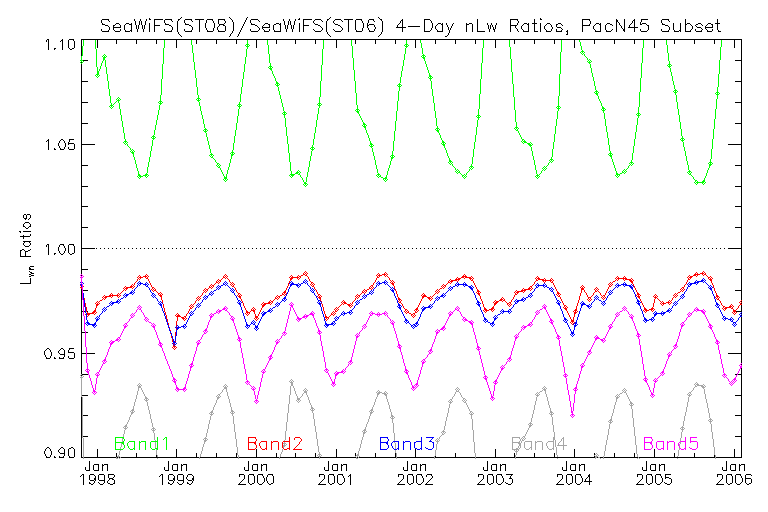
Task: Click the y-axis value 1.05
Action: [x=60, y=145]
